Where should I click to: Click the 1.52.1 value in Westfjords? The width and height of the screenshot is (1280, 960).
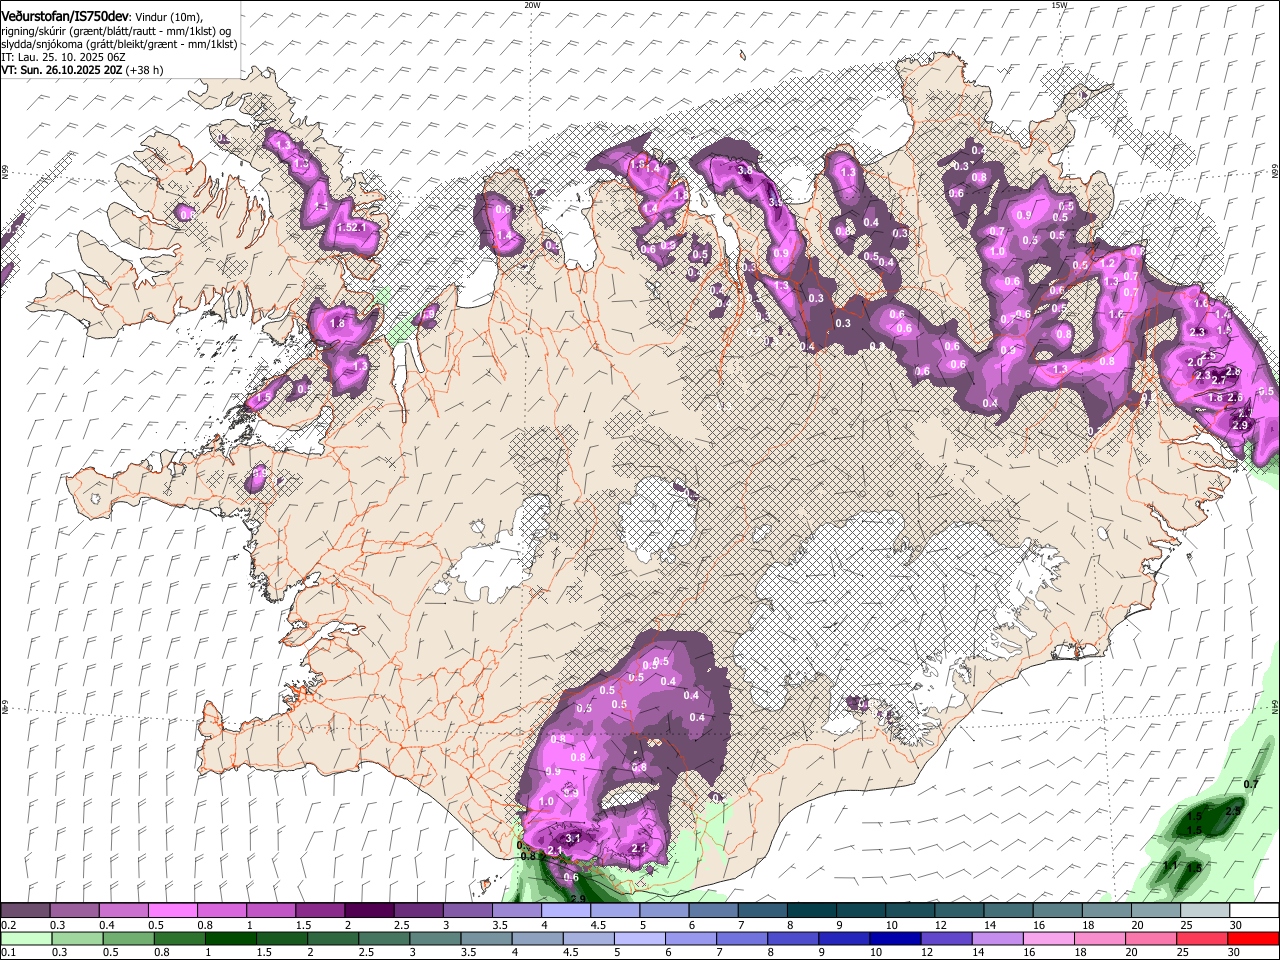pos(352,227)
